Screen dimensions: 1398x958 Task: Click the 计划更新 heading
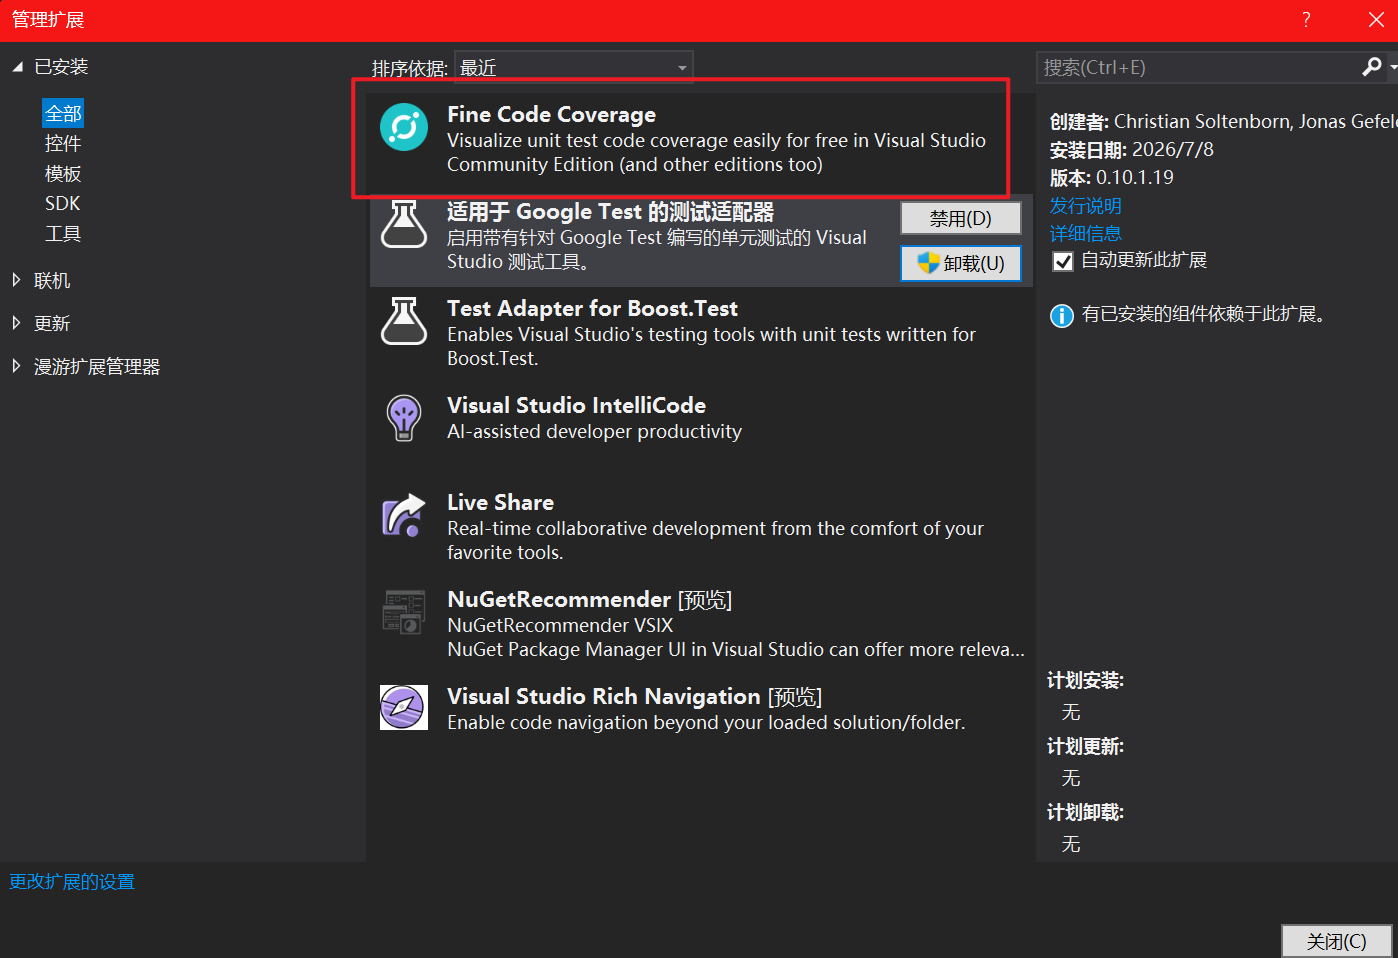(1085, 747)
